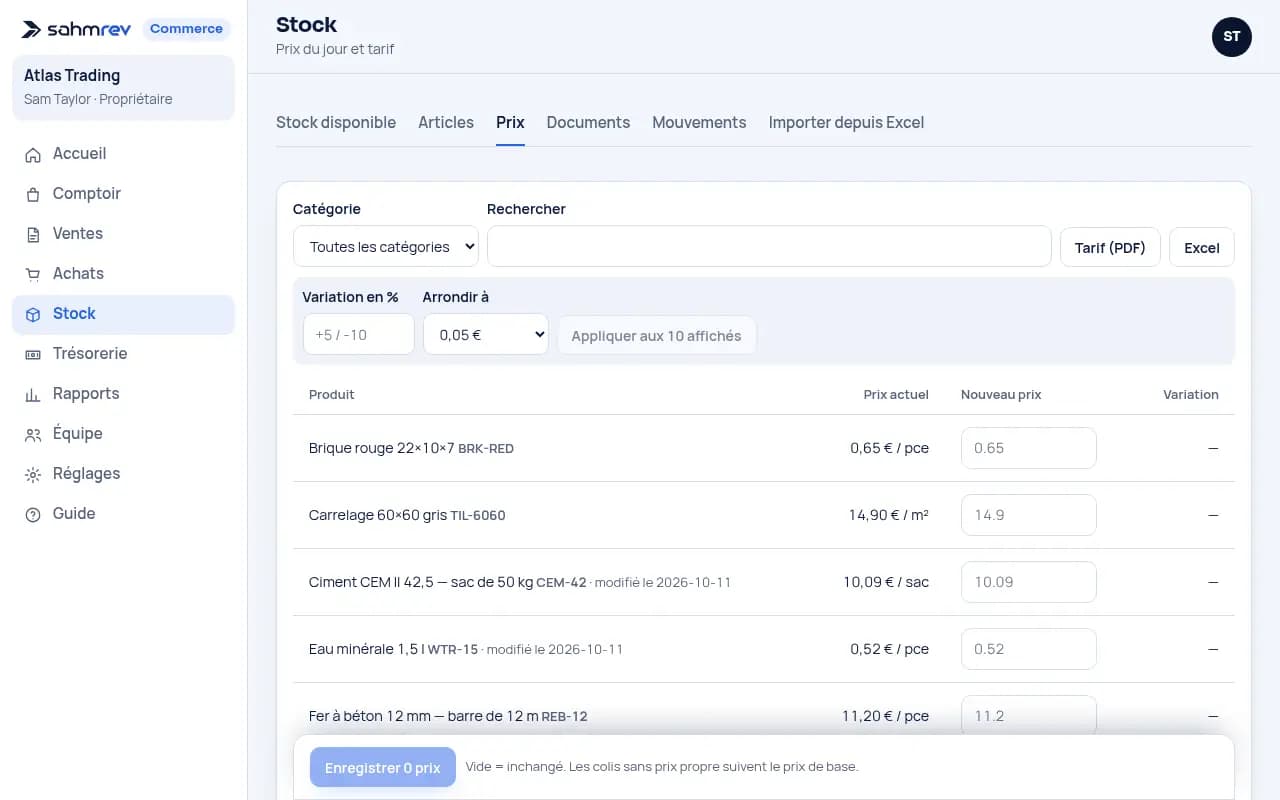Download the Tarif (PDF)
The height and width of the screenshot is (800, 1280).
coord(1110,247)
